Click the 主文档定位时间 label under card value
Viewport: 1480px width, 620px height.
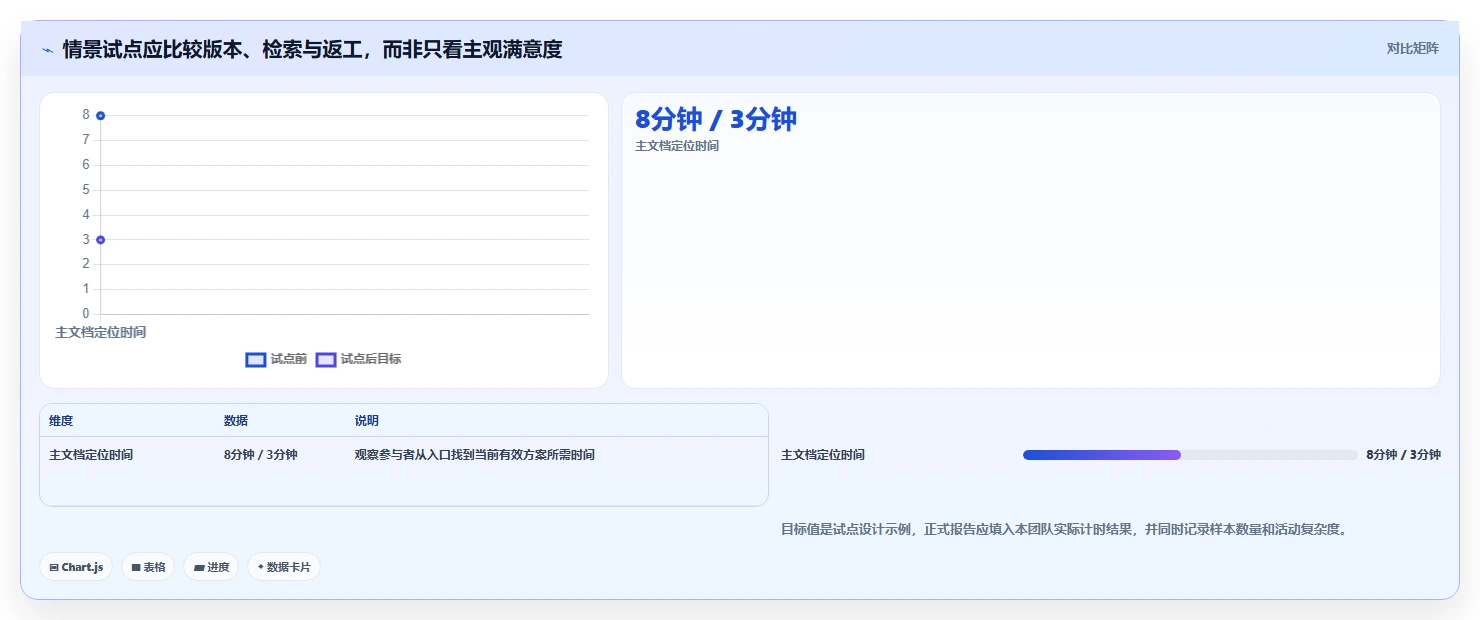(677, 146)
